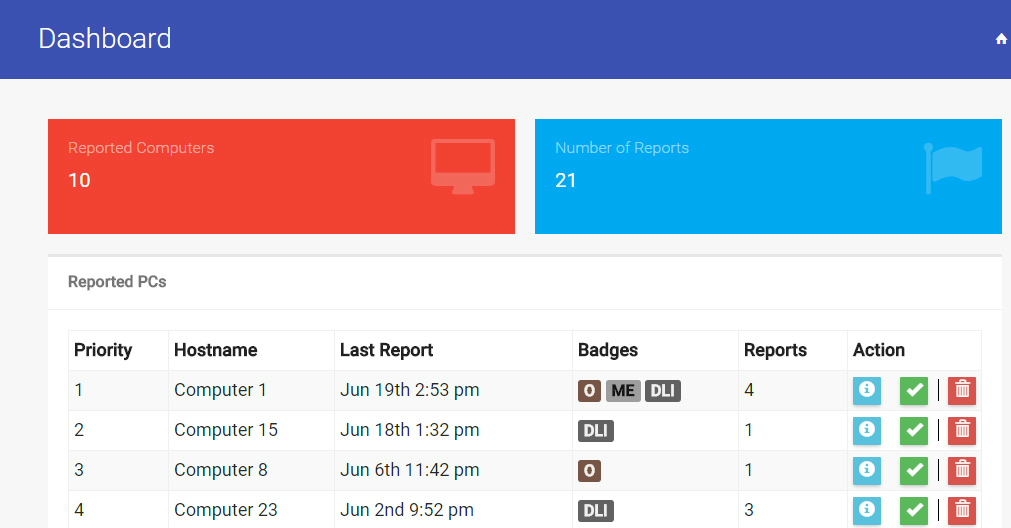Delete Computer 1 using trash icon
Image resolution: width=1011 pixels, height=528 pixels.
click(962, 390)
